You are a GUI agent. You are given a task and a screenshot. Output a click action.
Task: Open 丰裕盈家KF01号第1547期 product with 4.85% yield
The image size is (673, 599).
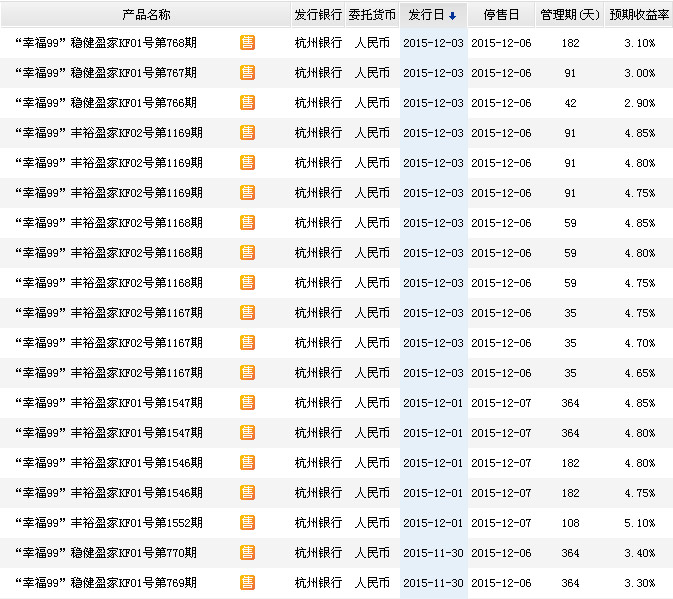(x=109, y=403)
